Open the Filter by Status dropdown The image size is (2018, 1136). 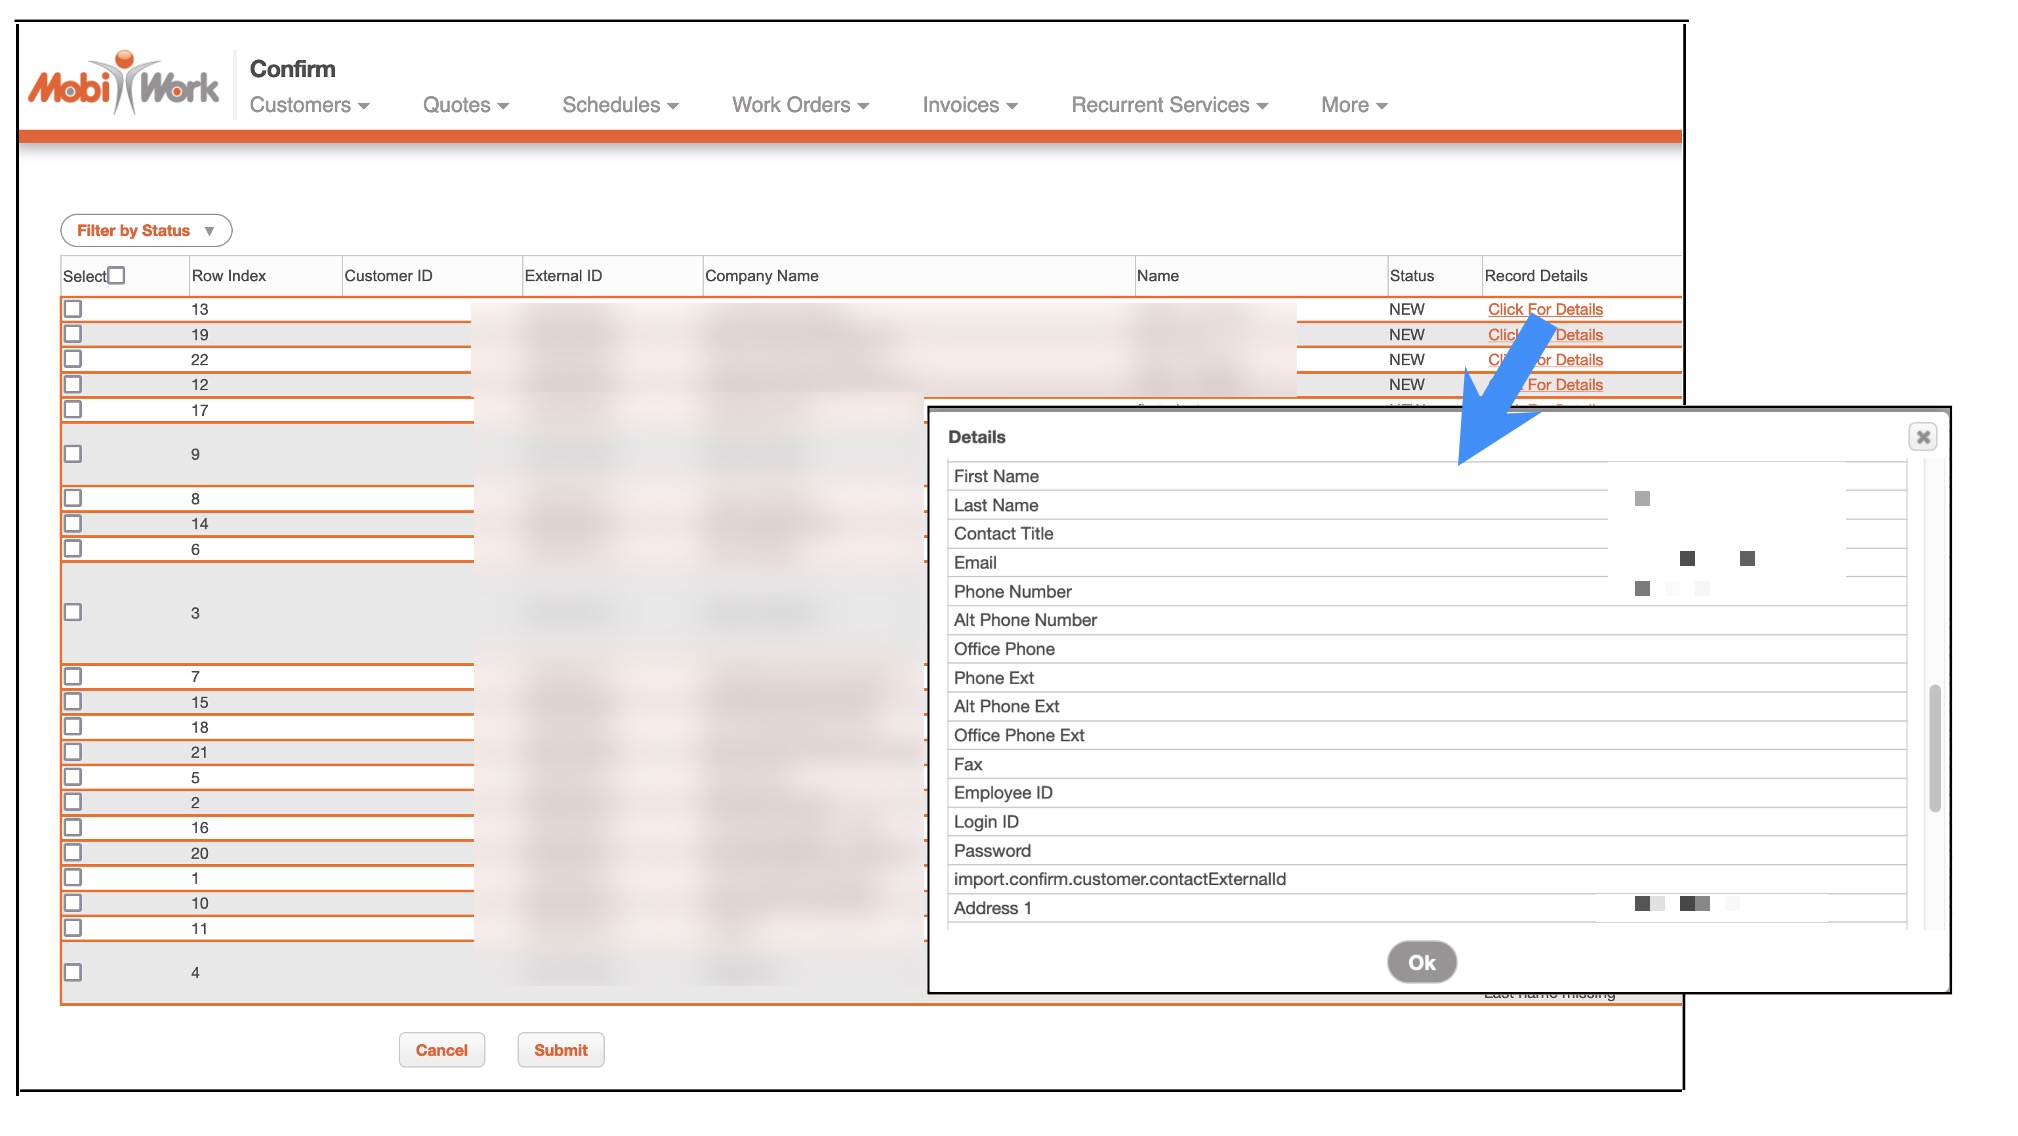click(146, 231)
